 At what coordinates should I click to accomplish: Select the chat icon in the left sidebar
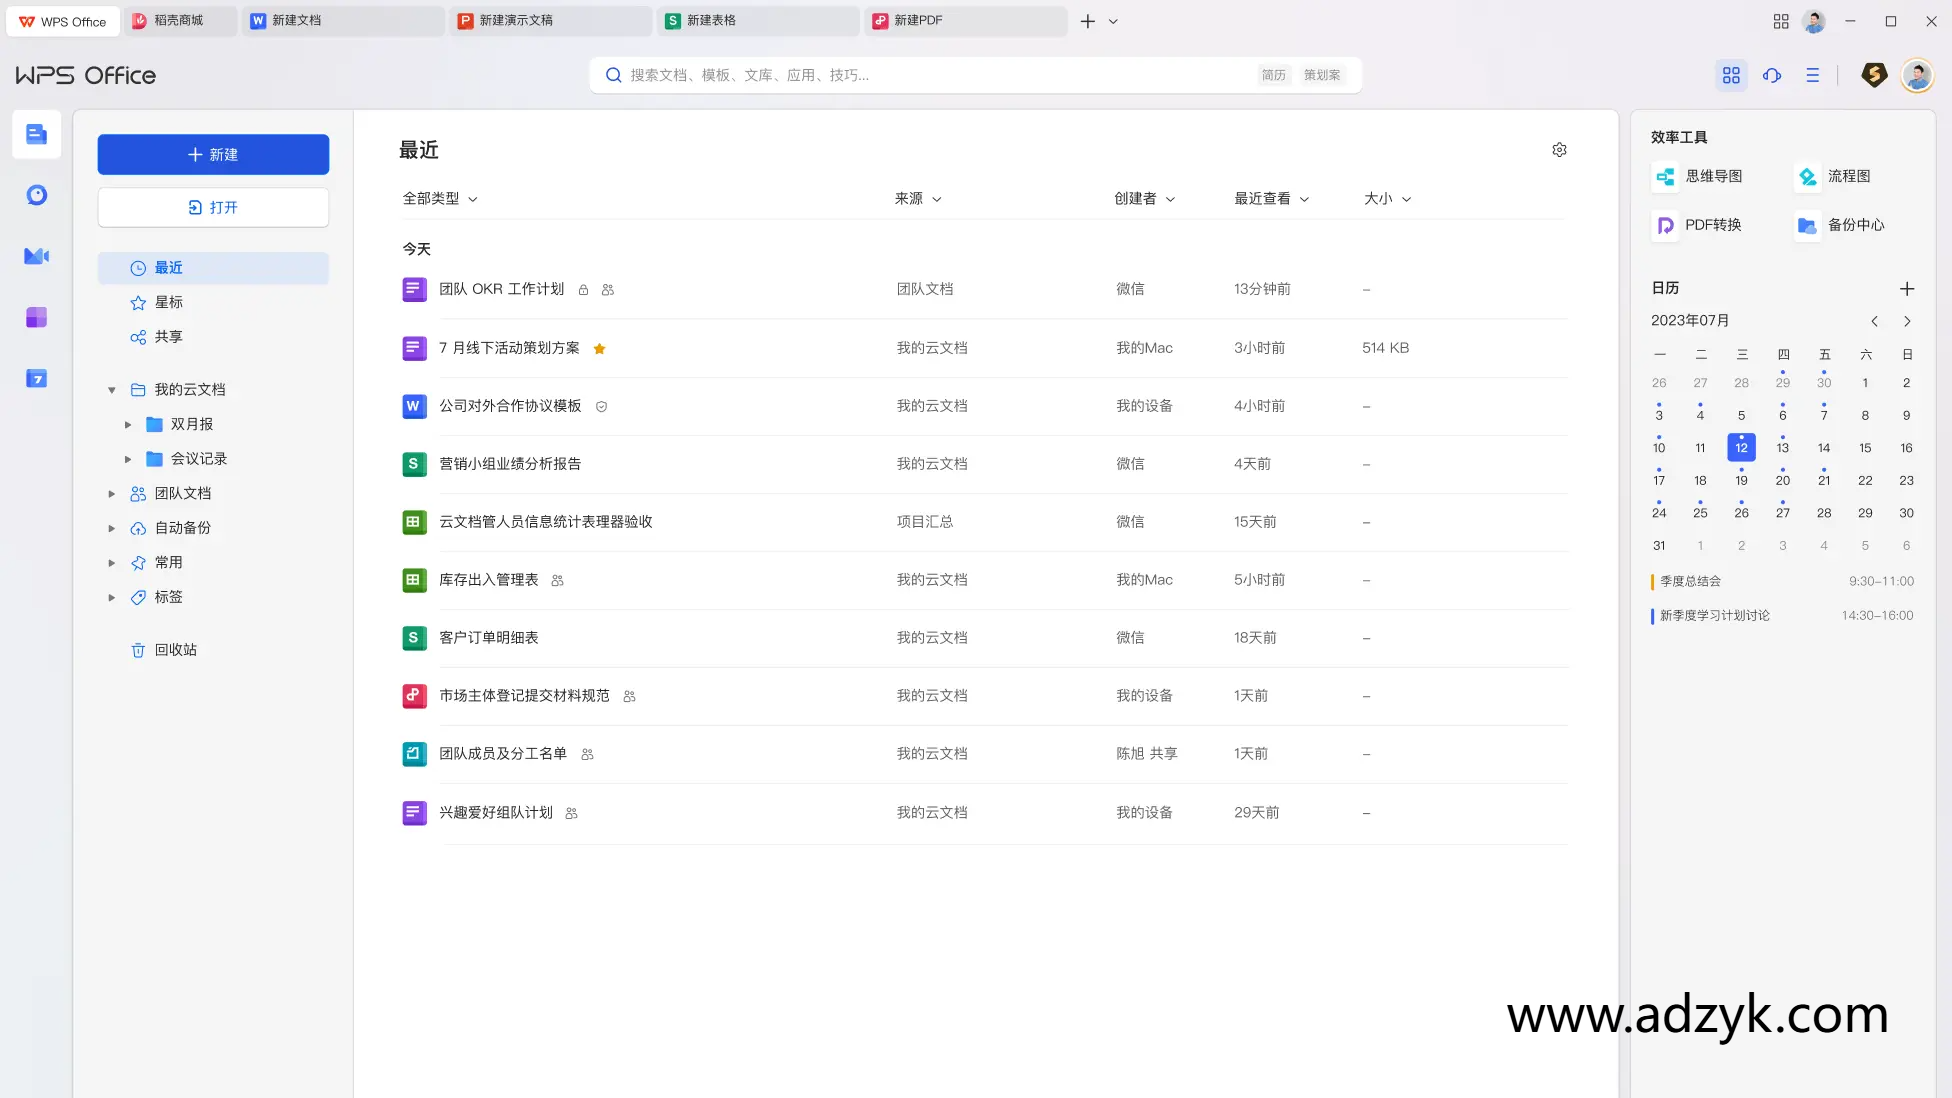tap(36, 195)
